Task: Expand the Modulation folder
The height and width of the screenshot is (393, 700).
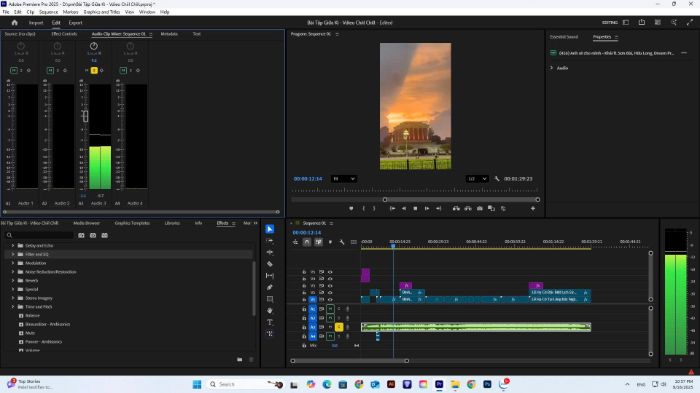Action: (x=12, y=263)
